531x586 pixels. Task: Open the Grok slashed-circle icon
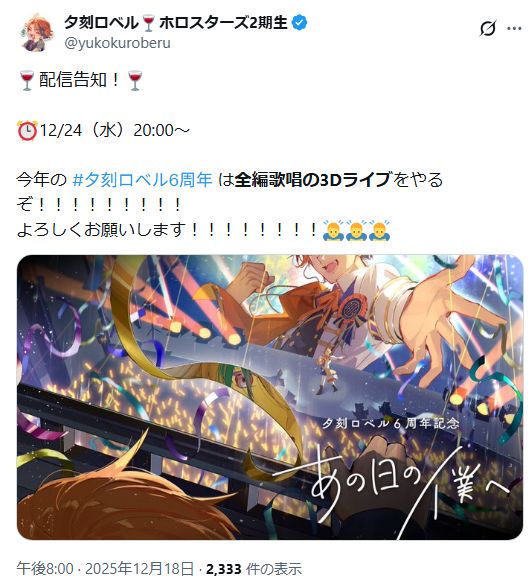click(487, 28)
